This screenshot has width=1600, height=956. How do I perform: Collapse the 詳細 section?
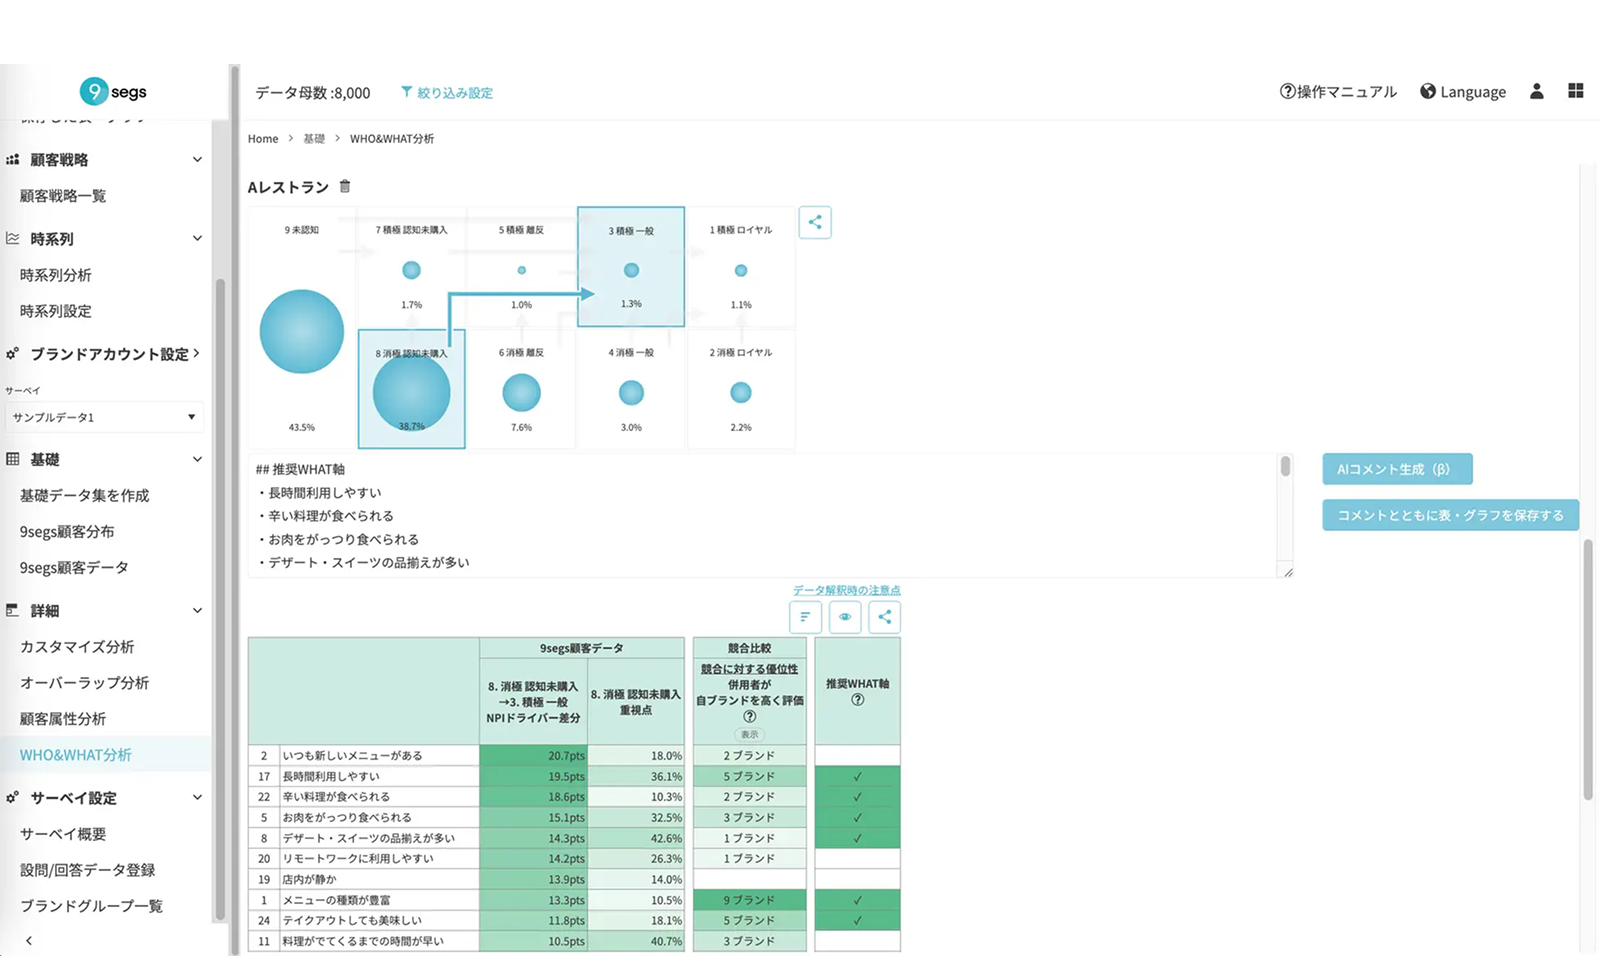197,610
